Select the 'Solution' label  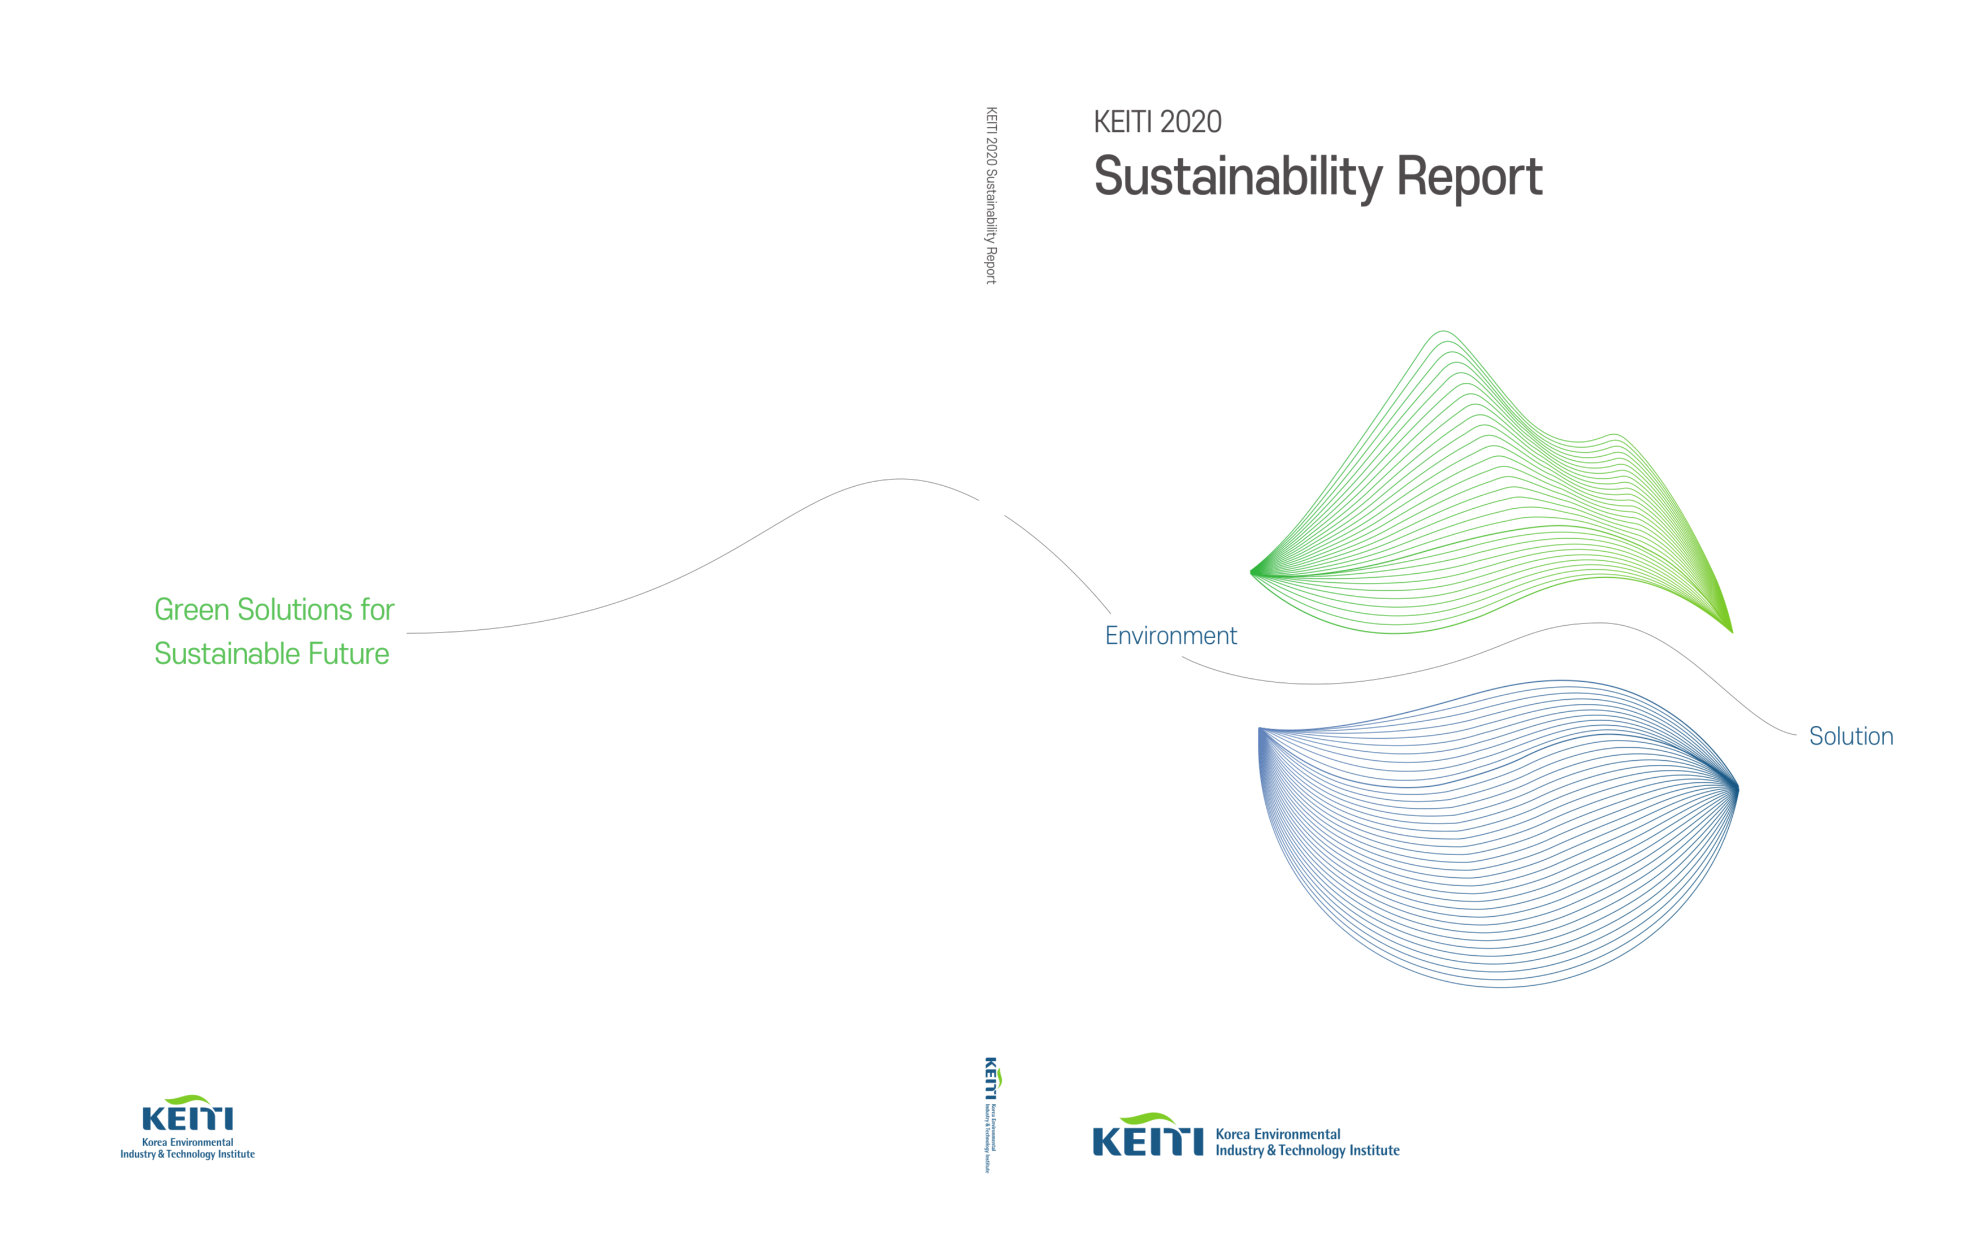click(x=1850, y=737)
